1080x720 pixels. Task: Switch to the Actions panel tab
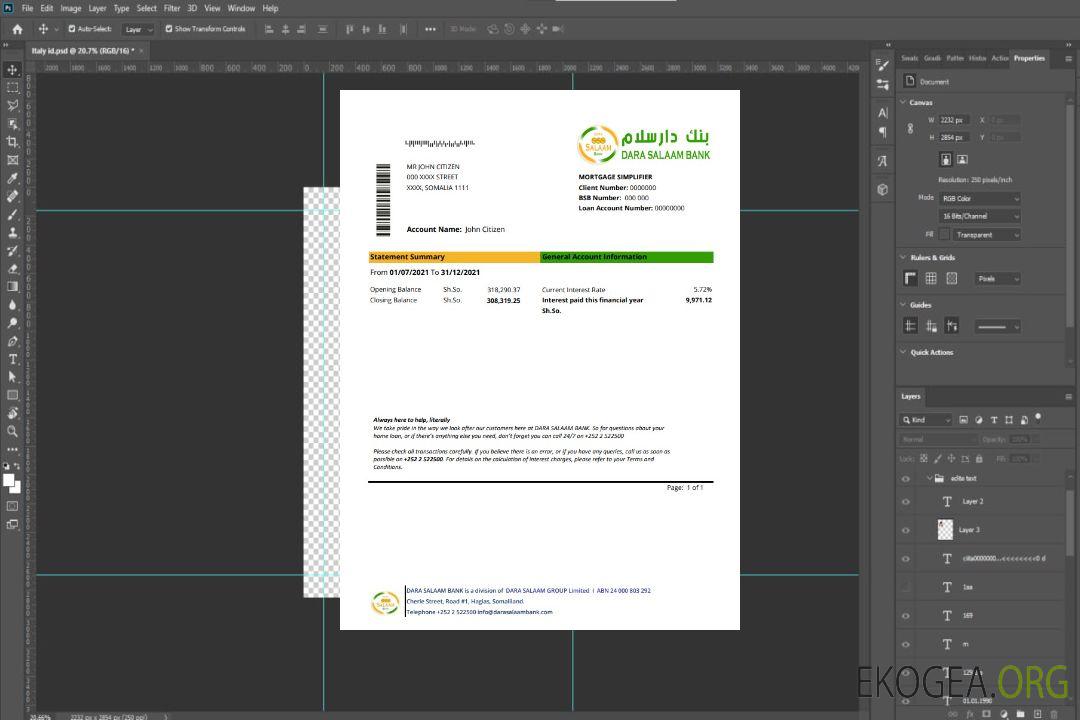point(999,59)
